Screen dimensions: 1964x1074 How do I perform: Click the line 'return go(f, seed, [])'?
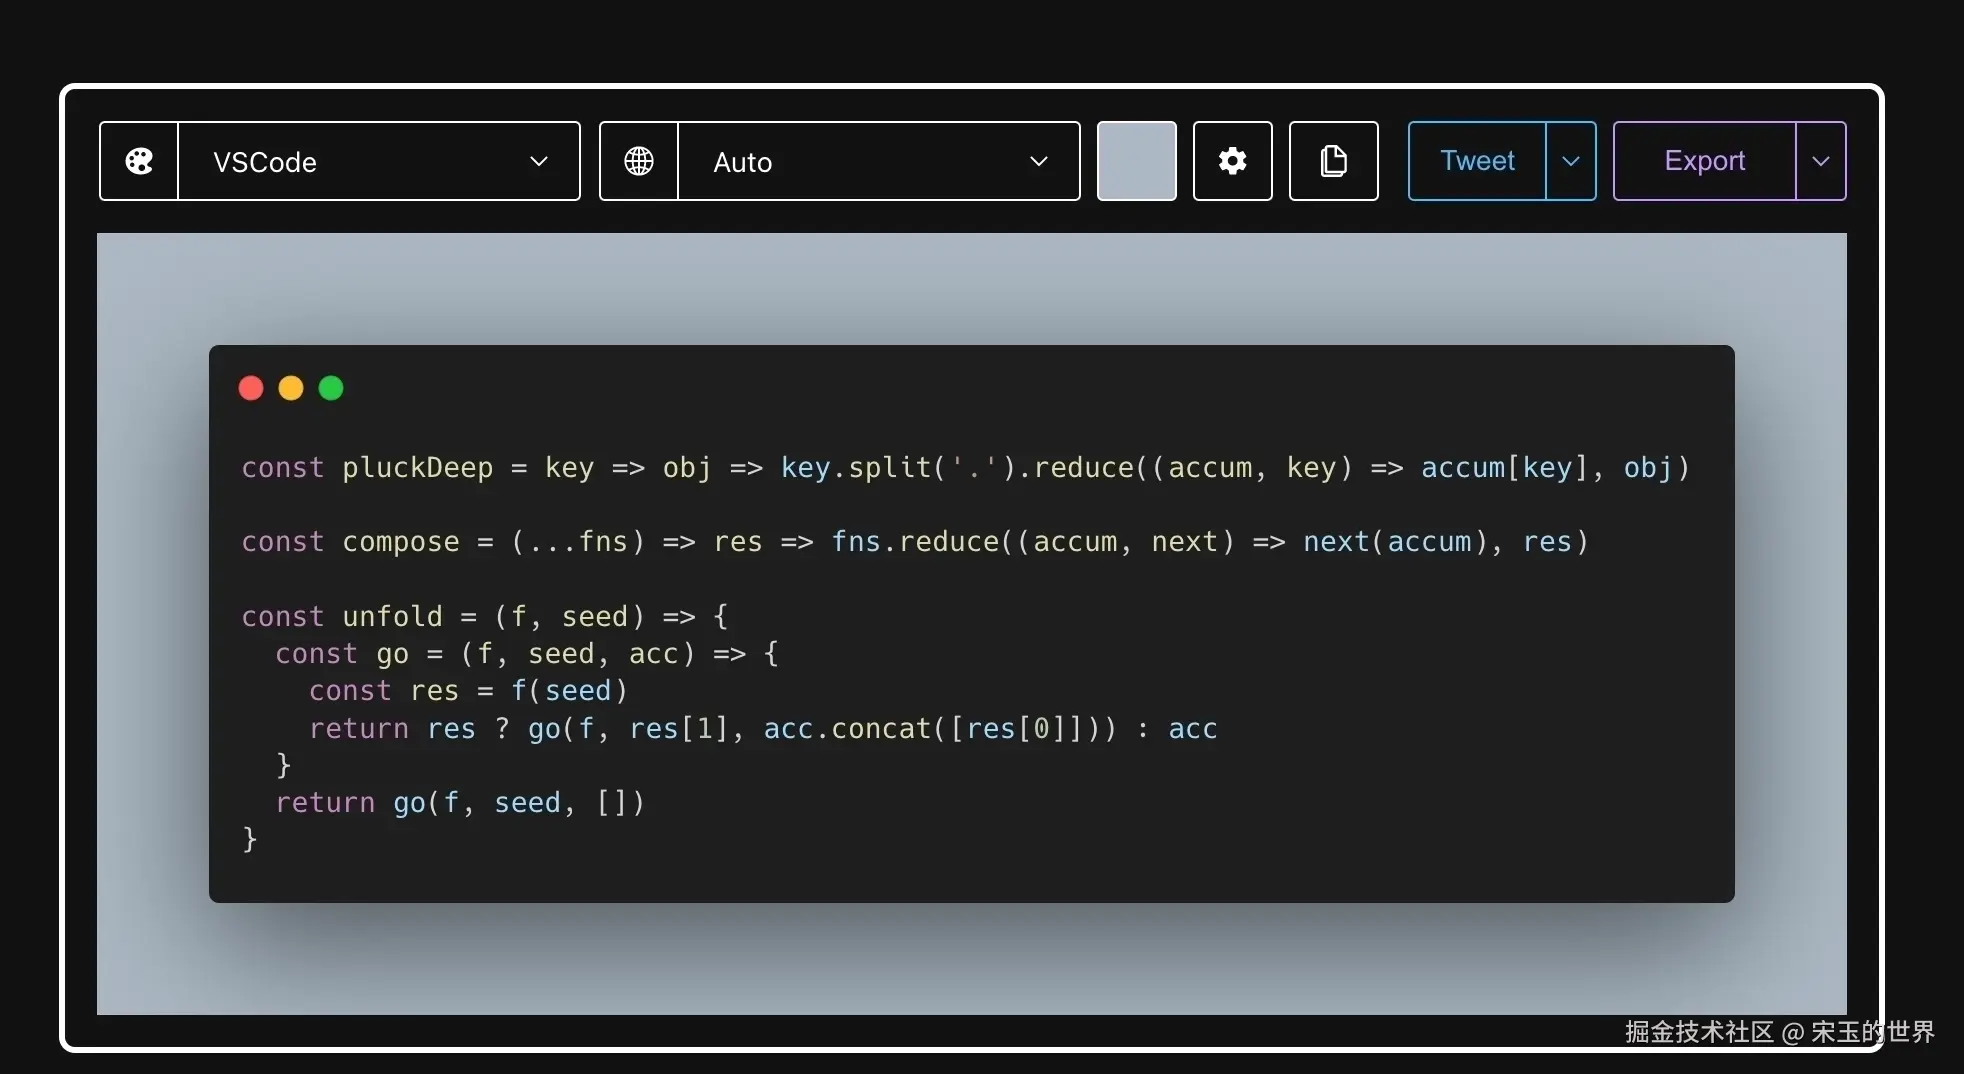pos(460,803)
